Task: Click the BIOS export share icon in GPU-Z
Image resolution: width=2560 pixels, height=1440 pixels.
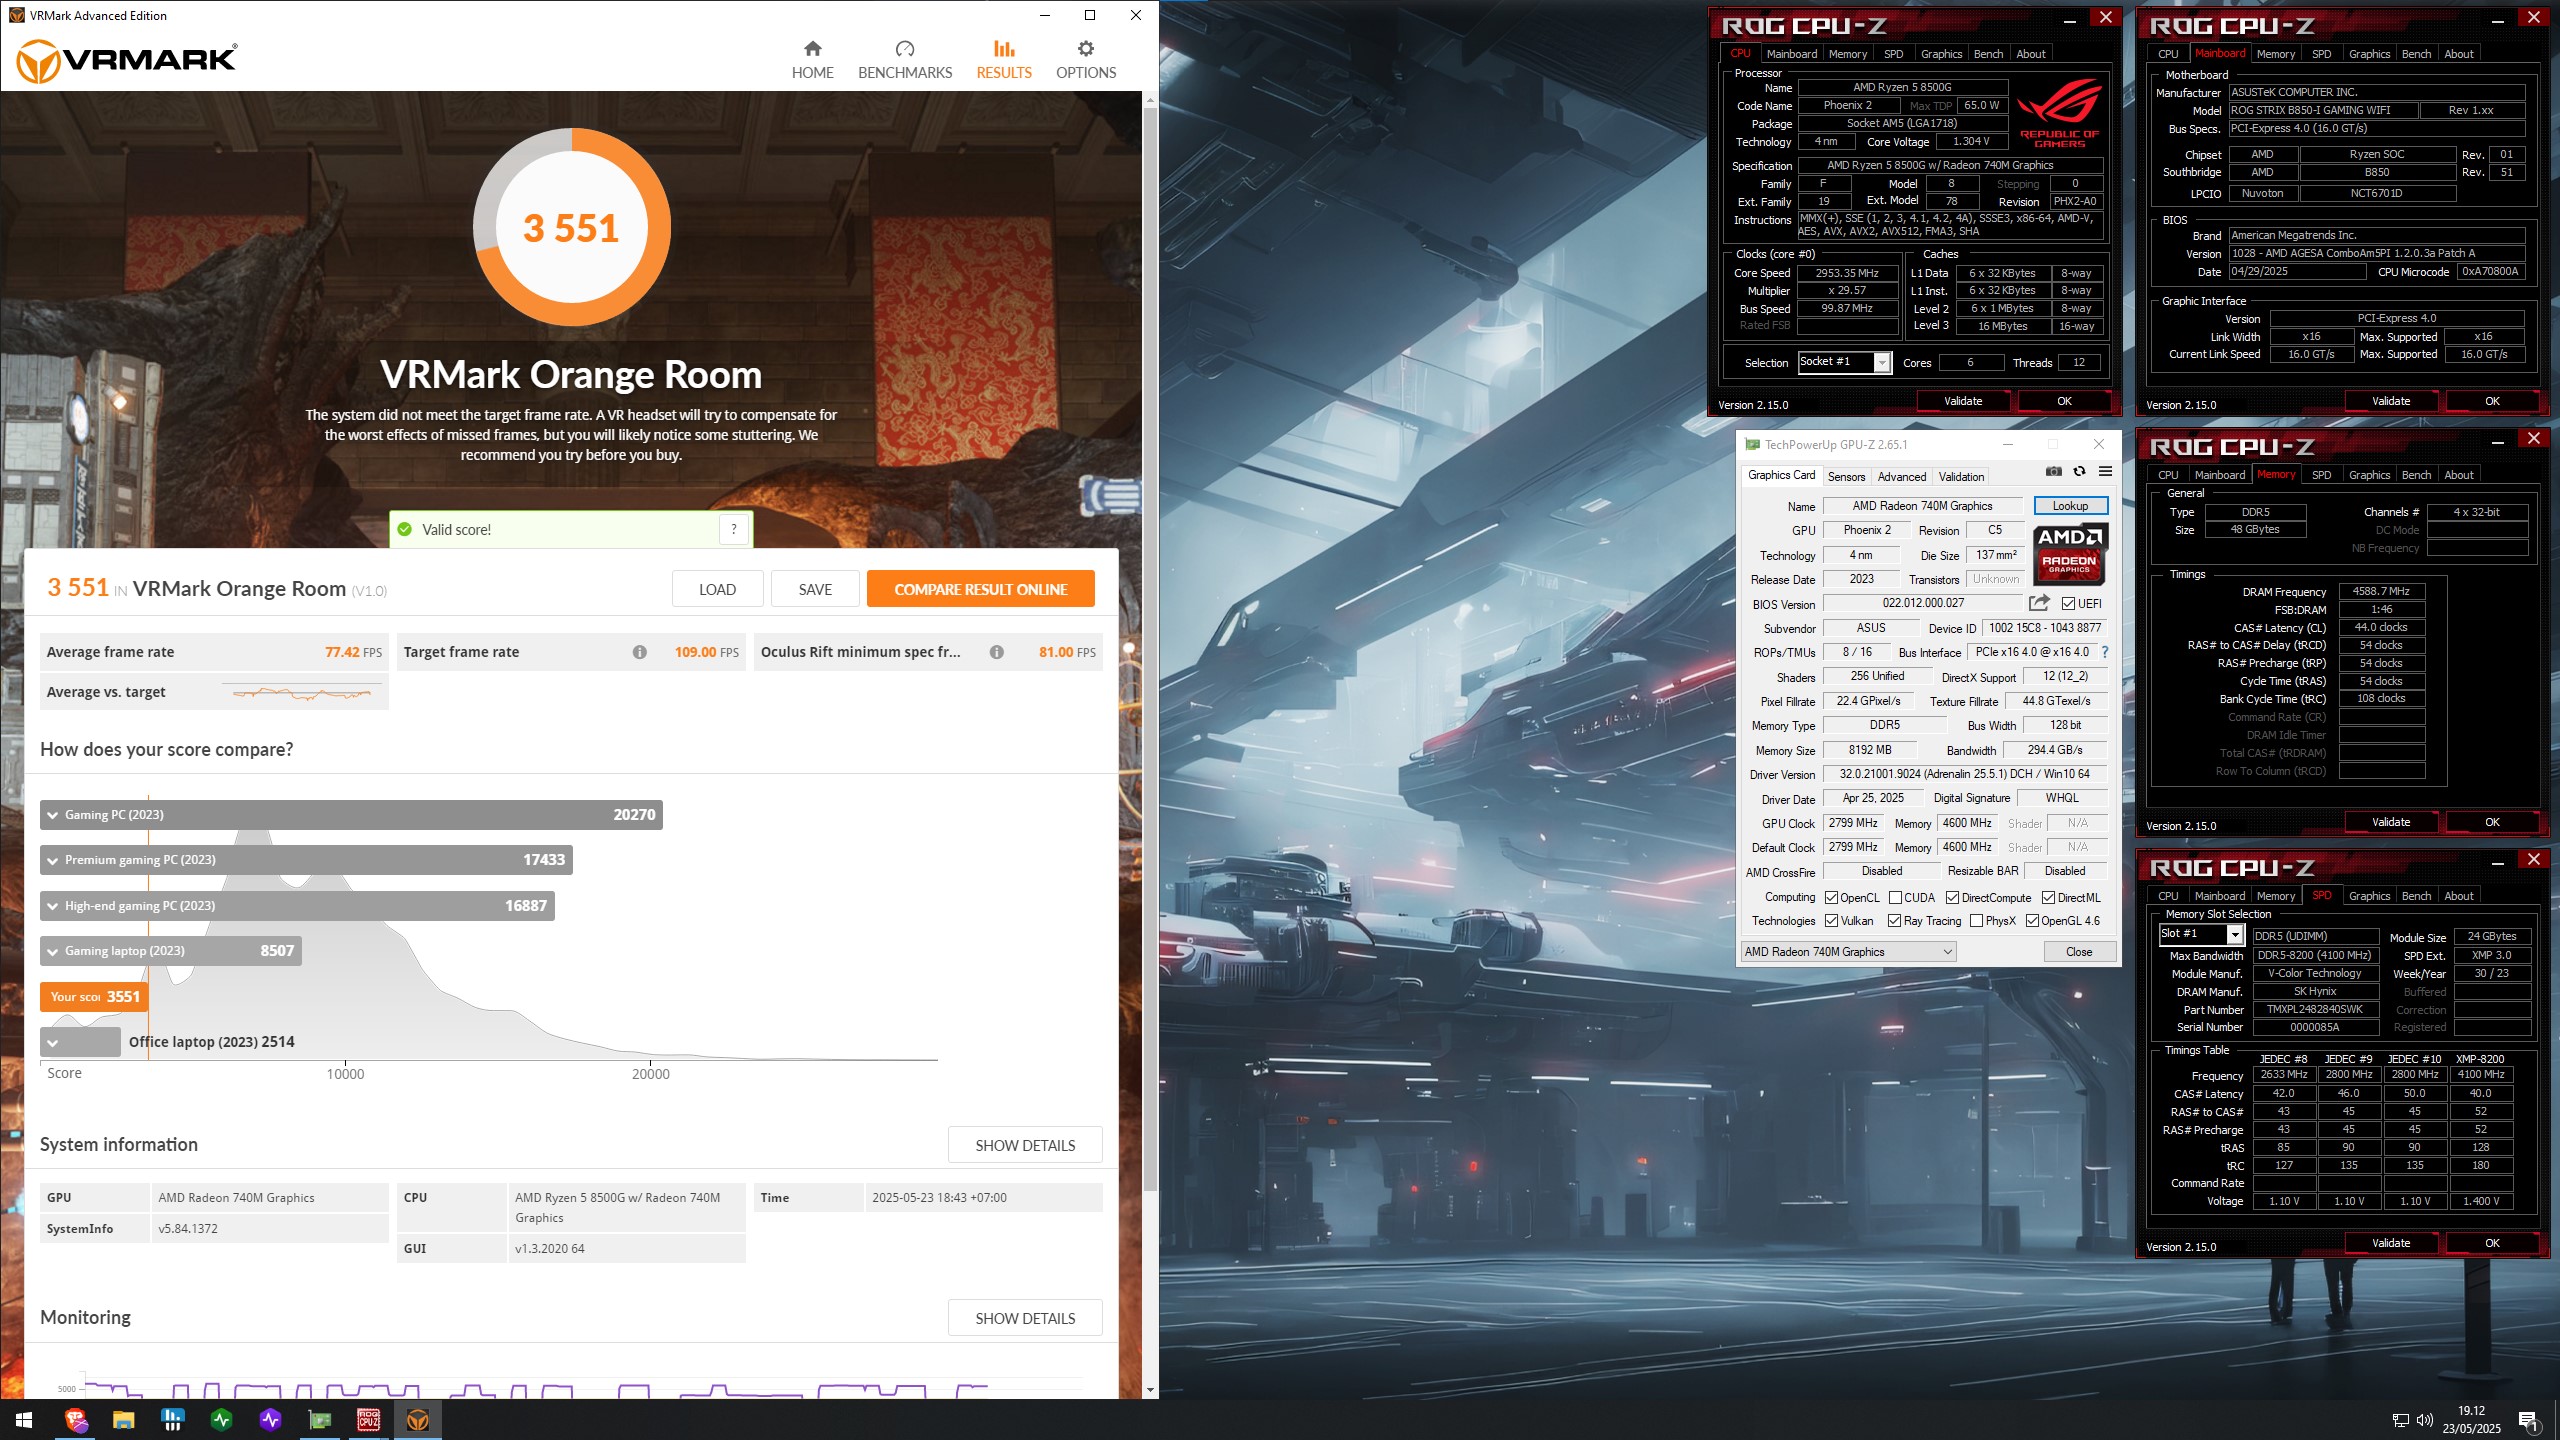Action: [x=2039, y=603]
